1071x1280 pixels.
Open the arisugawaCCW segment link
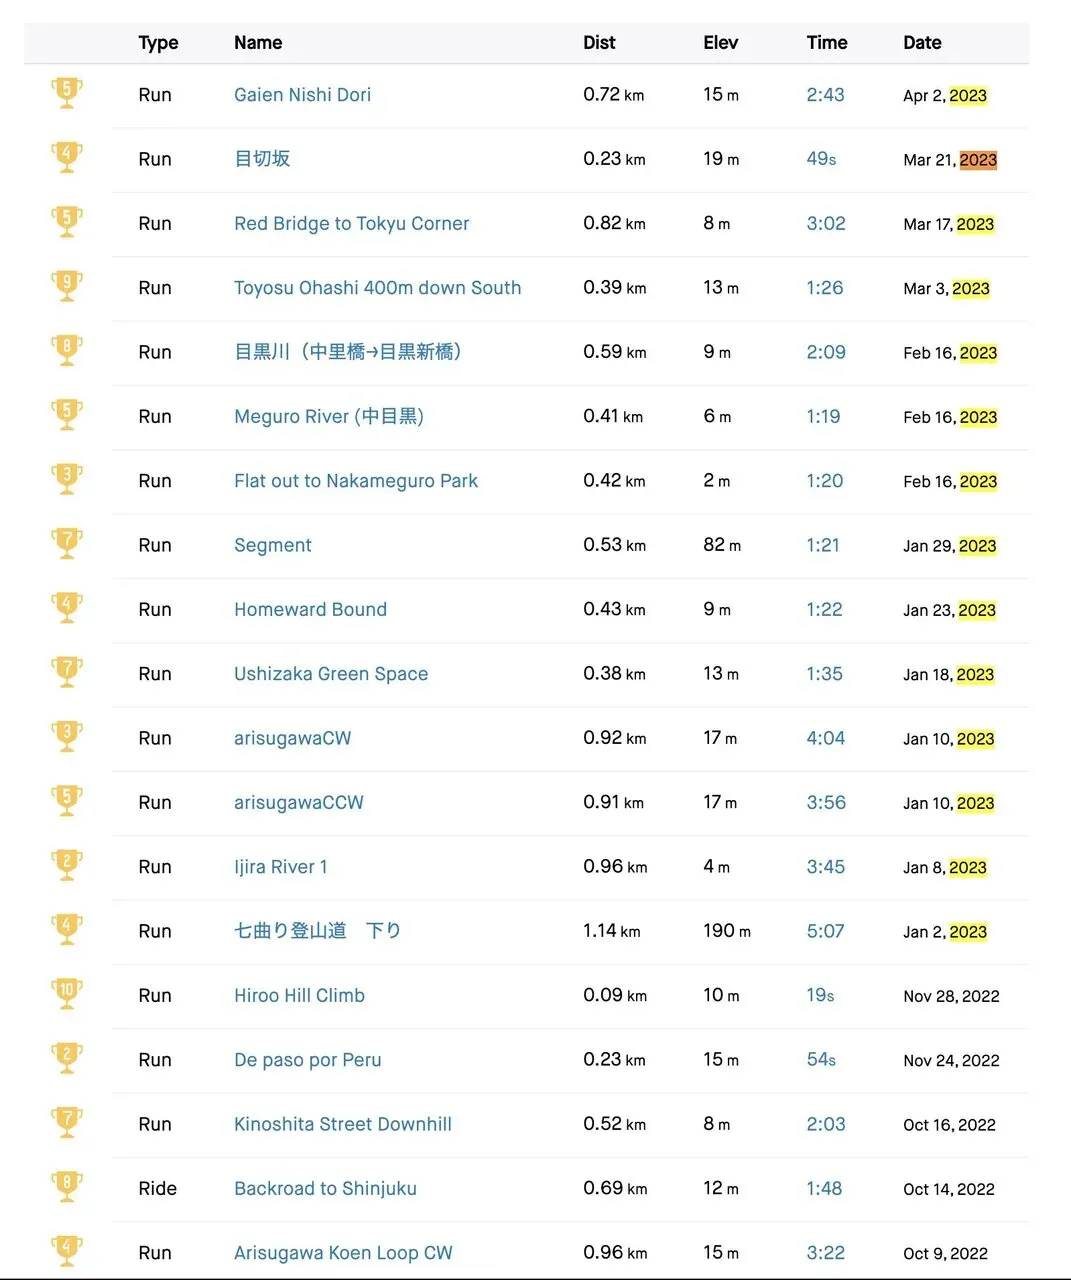[x=298, y=802]
